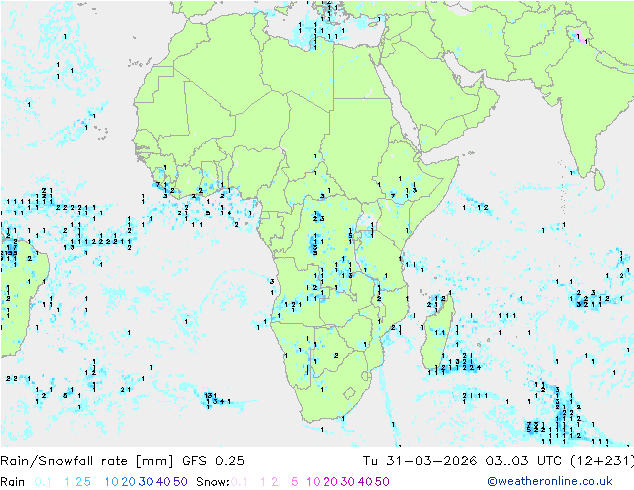Pick the 50 value in the Rain legend
The height and width of the screenshot is (490, 634).
click(x=180, y=482)
